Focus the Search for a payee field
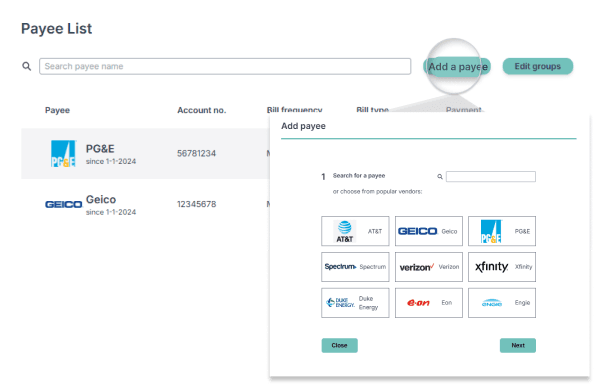 [491, 177]
